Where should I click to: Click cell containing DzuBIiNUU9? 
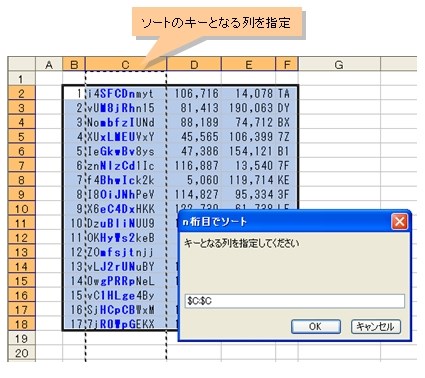126,223
